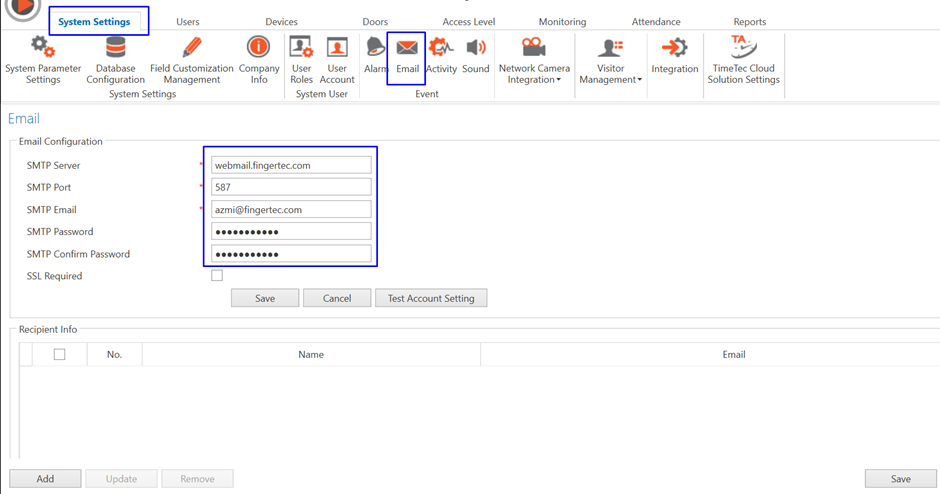Click bottom-right Save button
The height and width of the screenshot is (494, 940).
click(900, 478)
